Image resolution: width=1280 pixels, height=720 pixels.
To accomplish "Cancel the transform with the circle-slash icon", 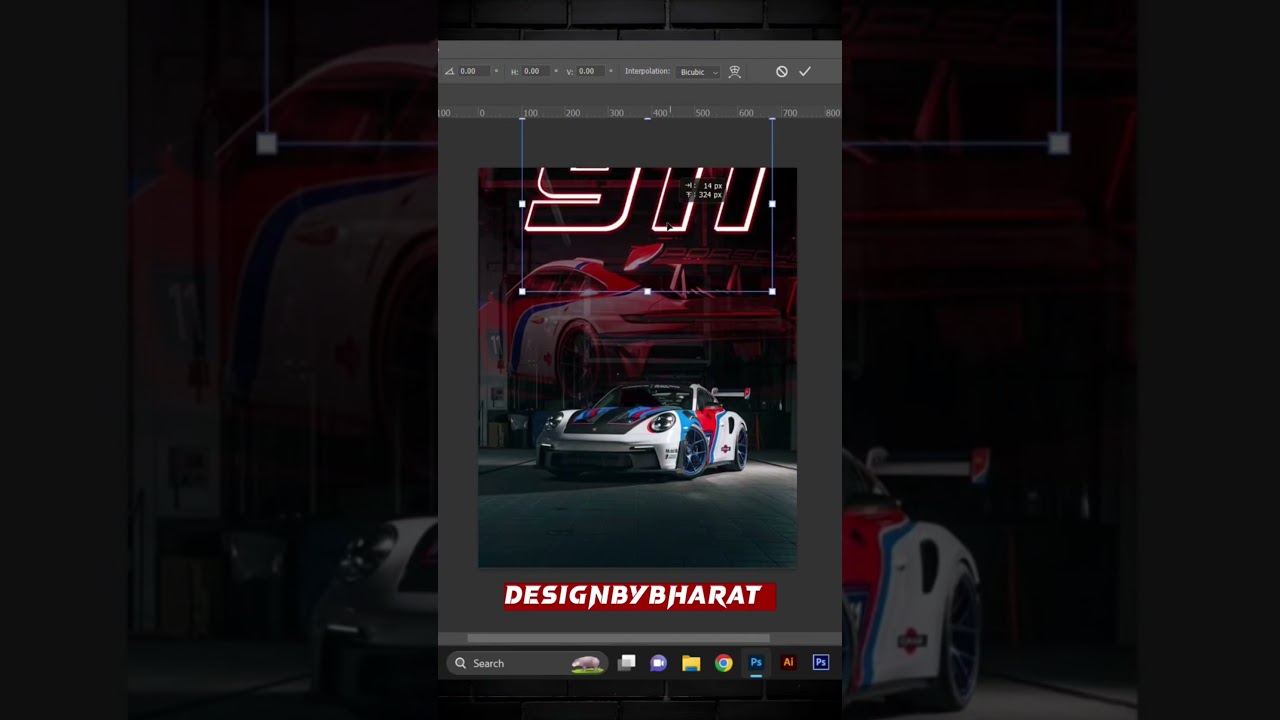I will (782, 71).
